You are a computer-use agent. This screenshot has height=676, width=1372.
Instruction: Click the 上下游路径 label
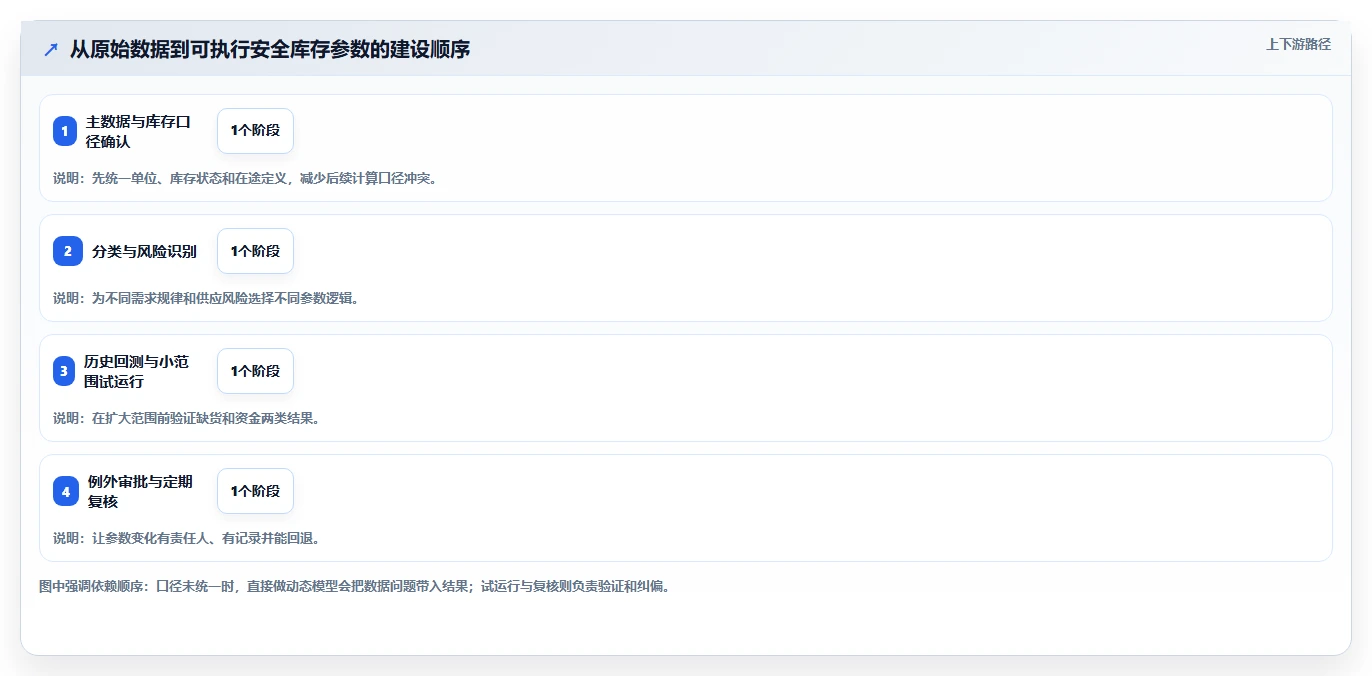1298,44
